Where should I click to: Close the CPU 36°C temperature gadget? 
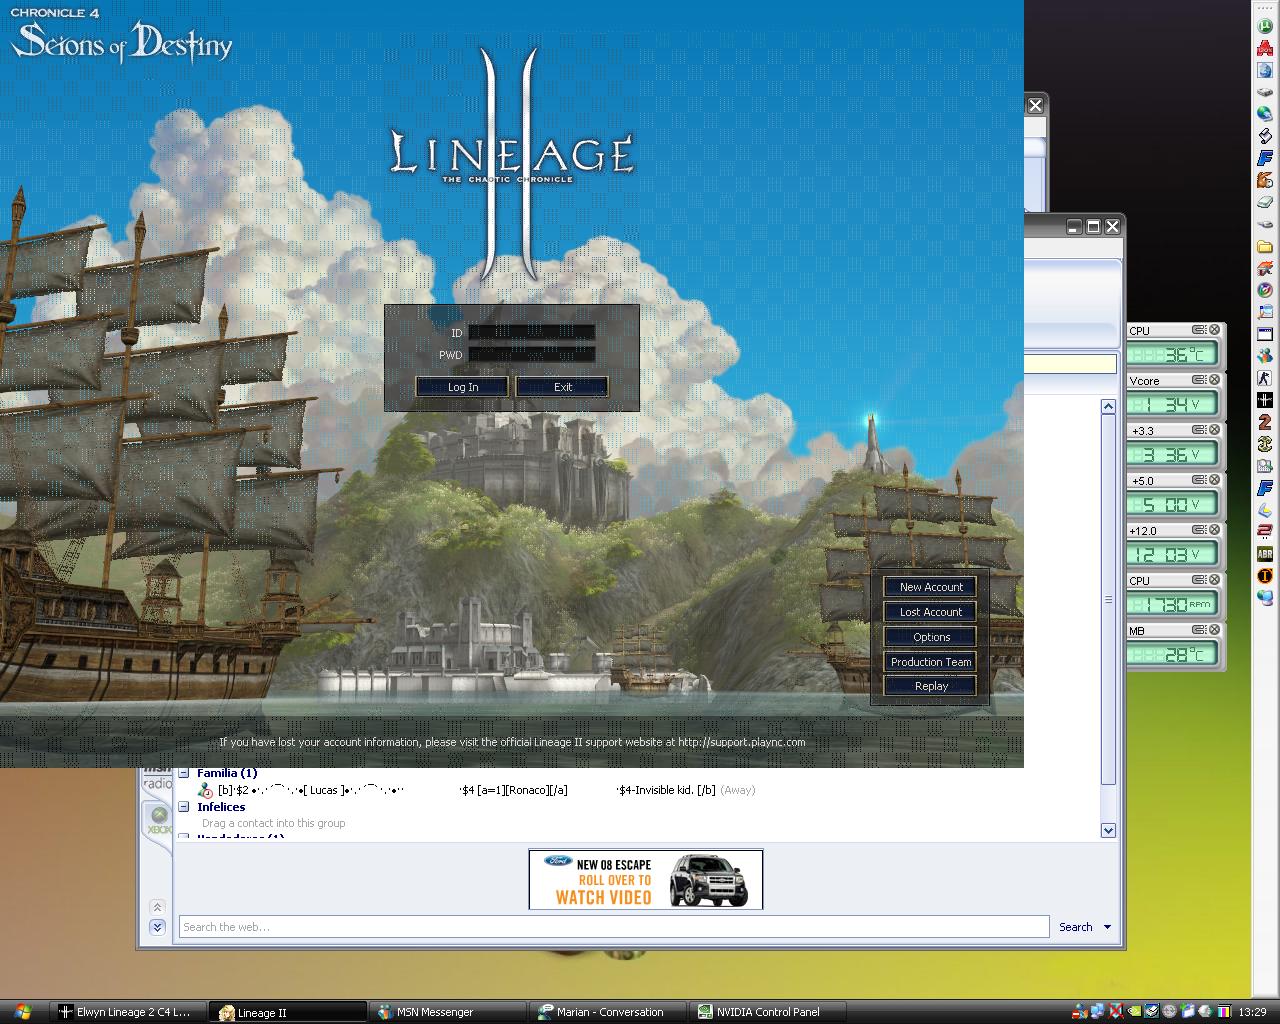[x=1214, y=330]
